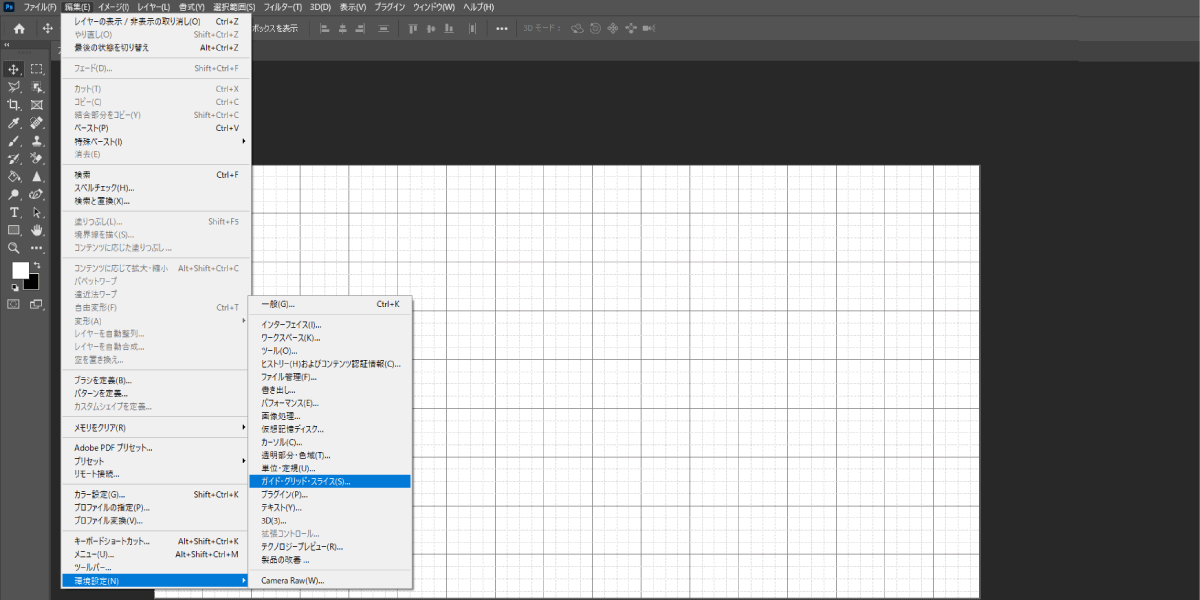Select the Brush tool
The image size is (1200, 600).
click(x=14, y=141)
